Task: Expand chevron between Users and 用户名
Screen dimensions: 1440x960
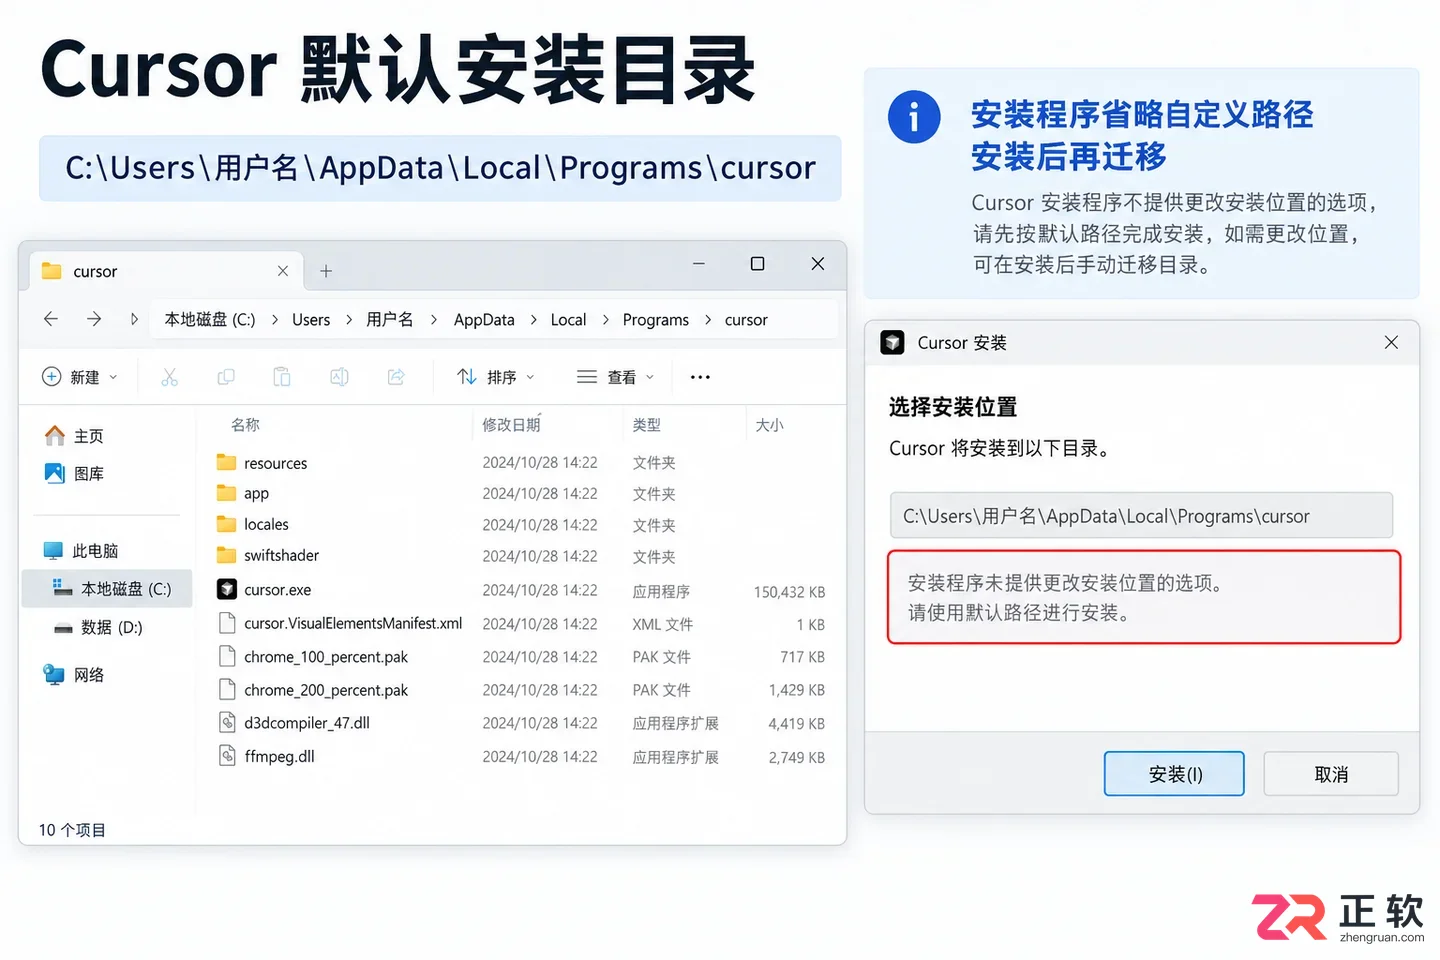Action: tap(349, 320)
